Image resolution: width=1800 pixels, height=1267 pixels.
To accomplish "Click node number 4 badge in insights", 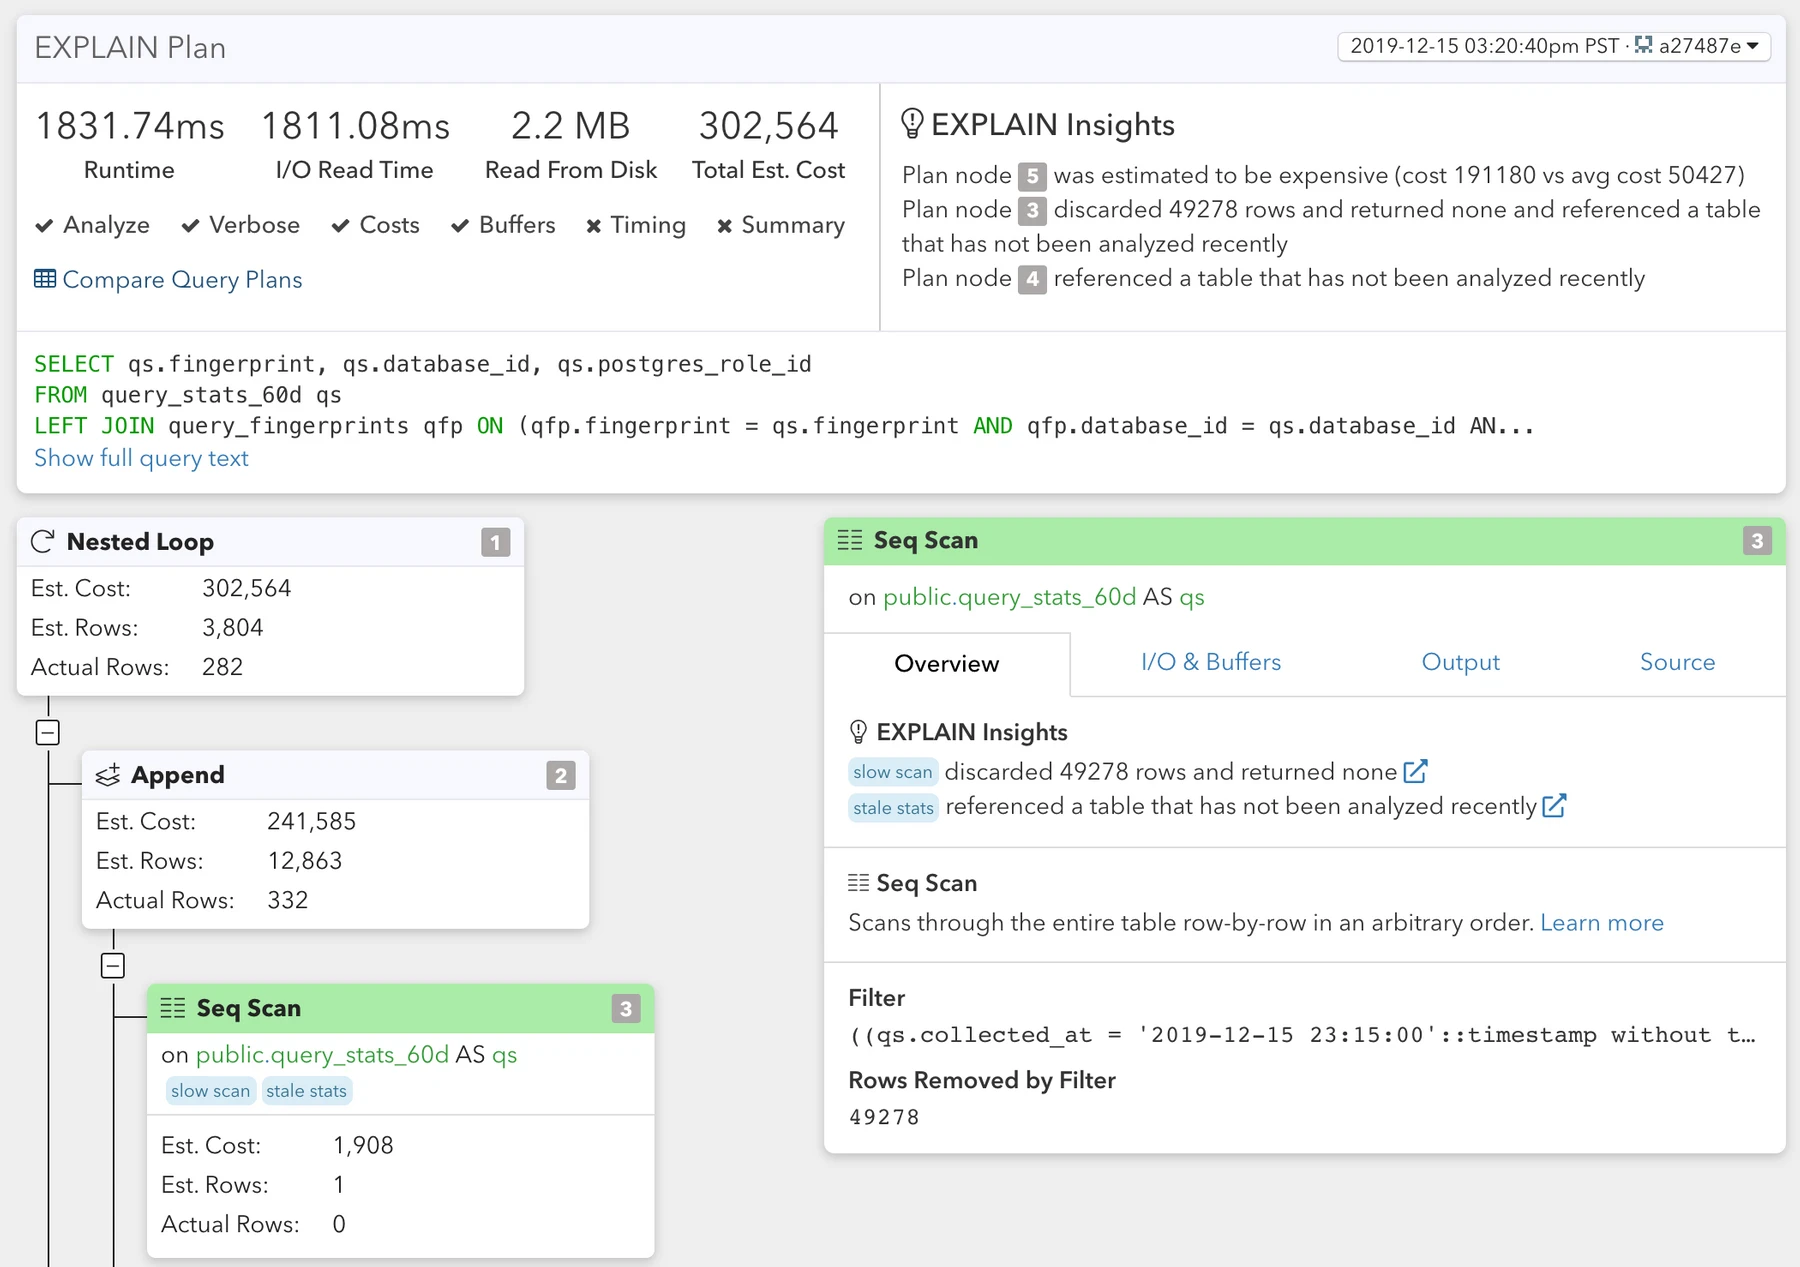I will [x=1032, y=279].
